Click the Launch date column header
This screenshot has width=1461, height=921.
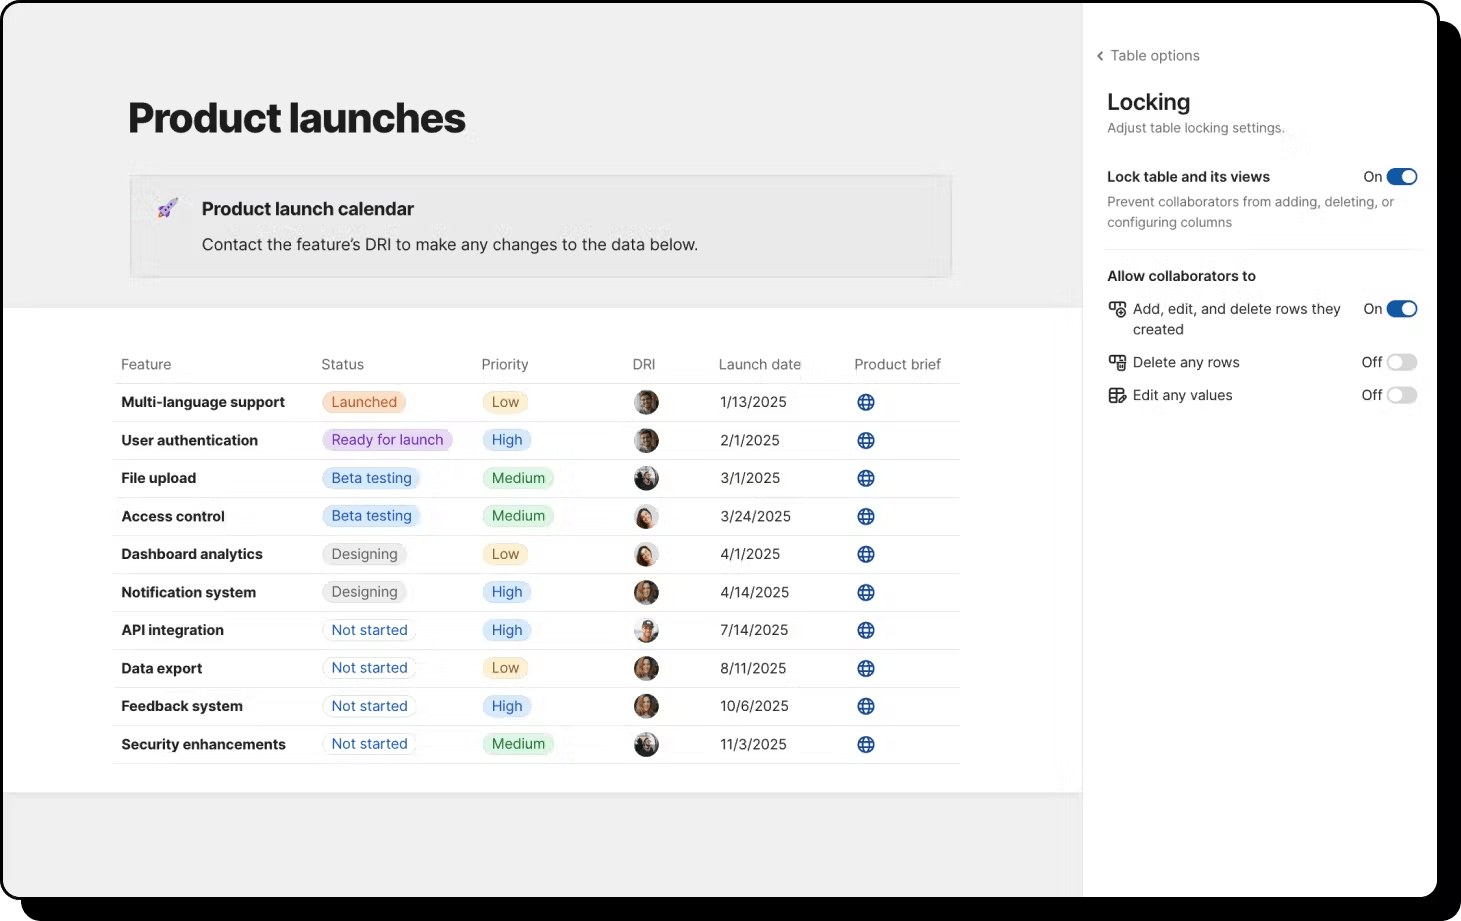pos(760,365)
